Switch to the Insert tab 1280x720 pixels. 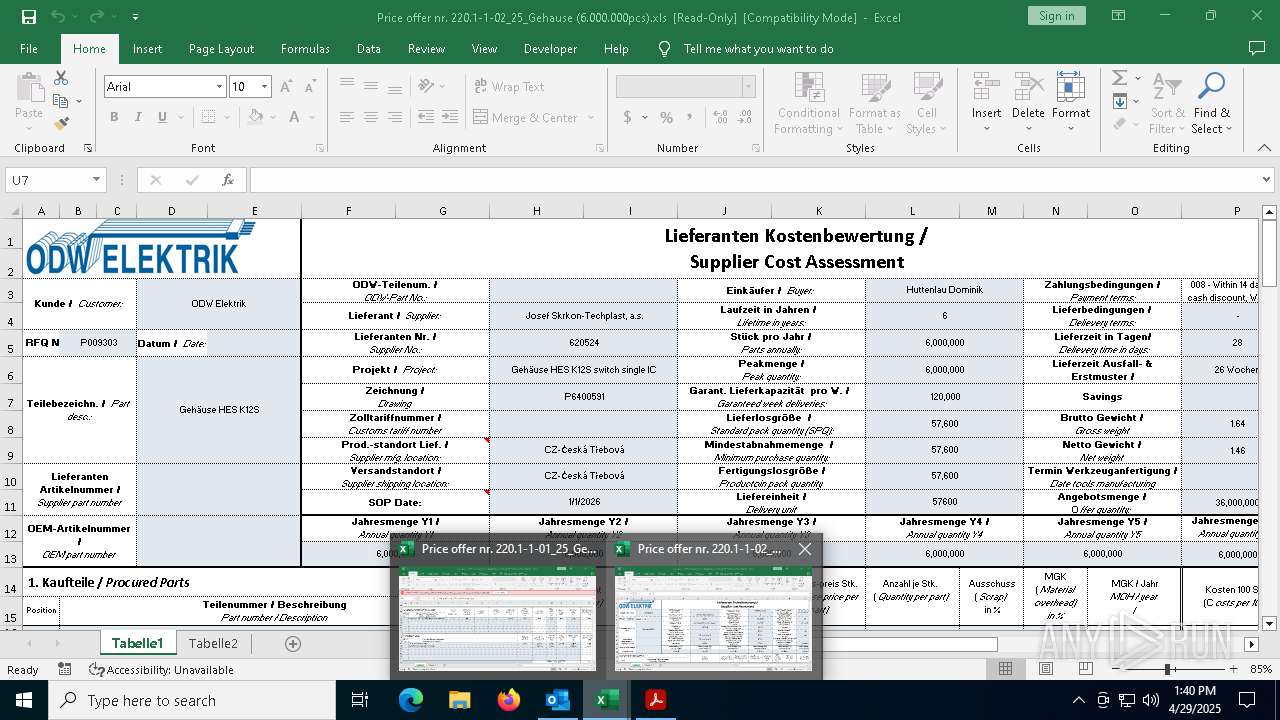(147, 49)
